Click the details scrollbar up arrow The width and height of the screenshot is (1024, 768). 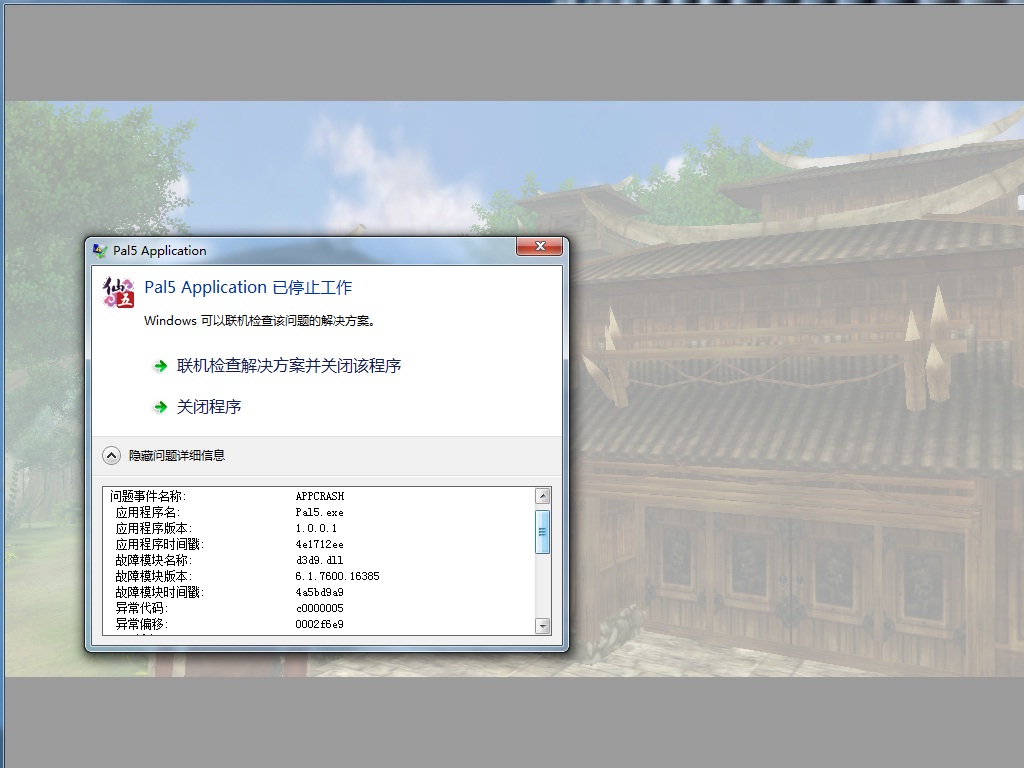[x=543, y=496]
